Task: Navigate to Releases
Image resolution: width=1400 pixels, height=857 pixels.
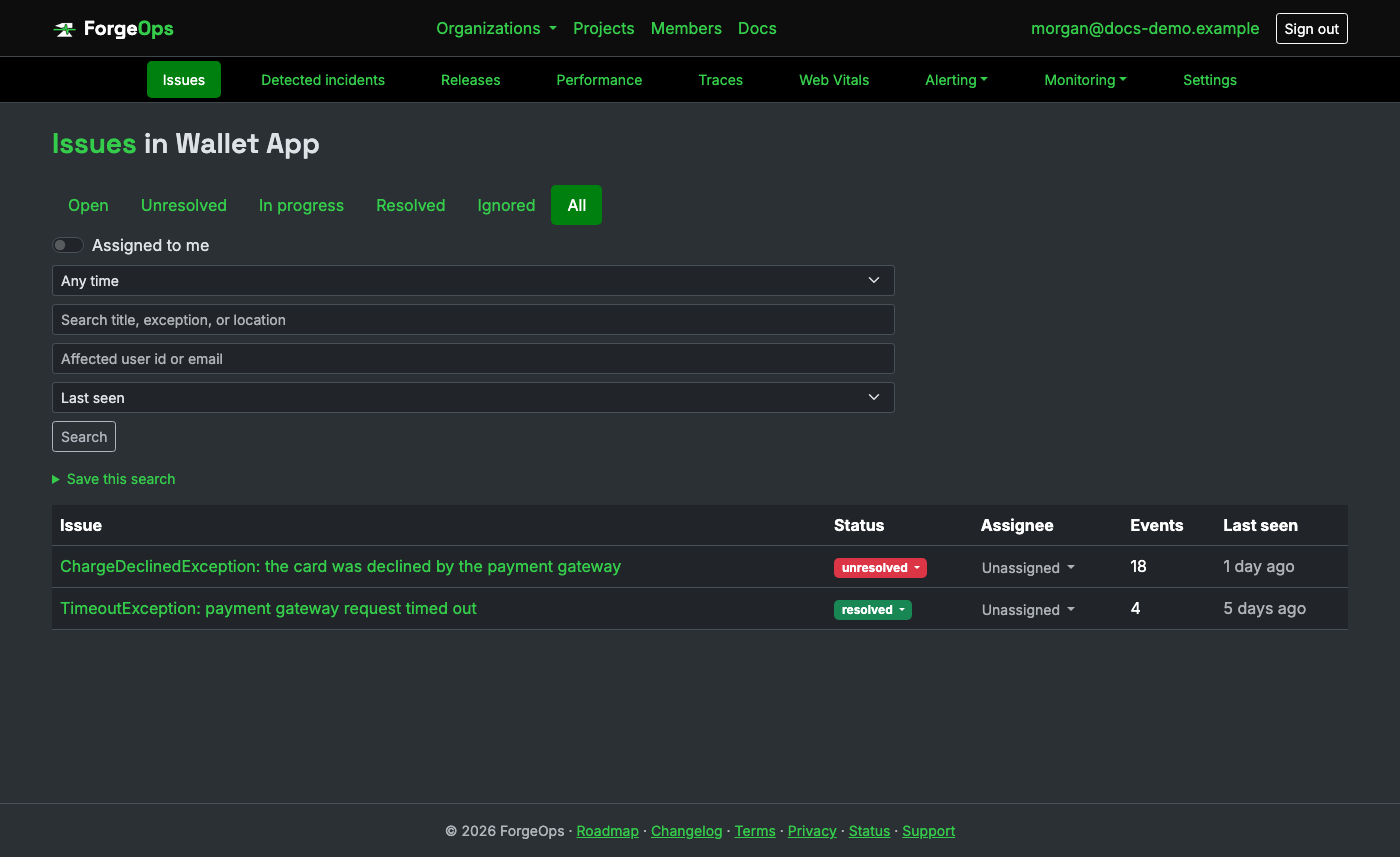Action: coord(471,80)
